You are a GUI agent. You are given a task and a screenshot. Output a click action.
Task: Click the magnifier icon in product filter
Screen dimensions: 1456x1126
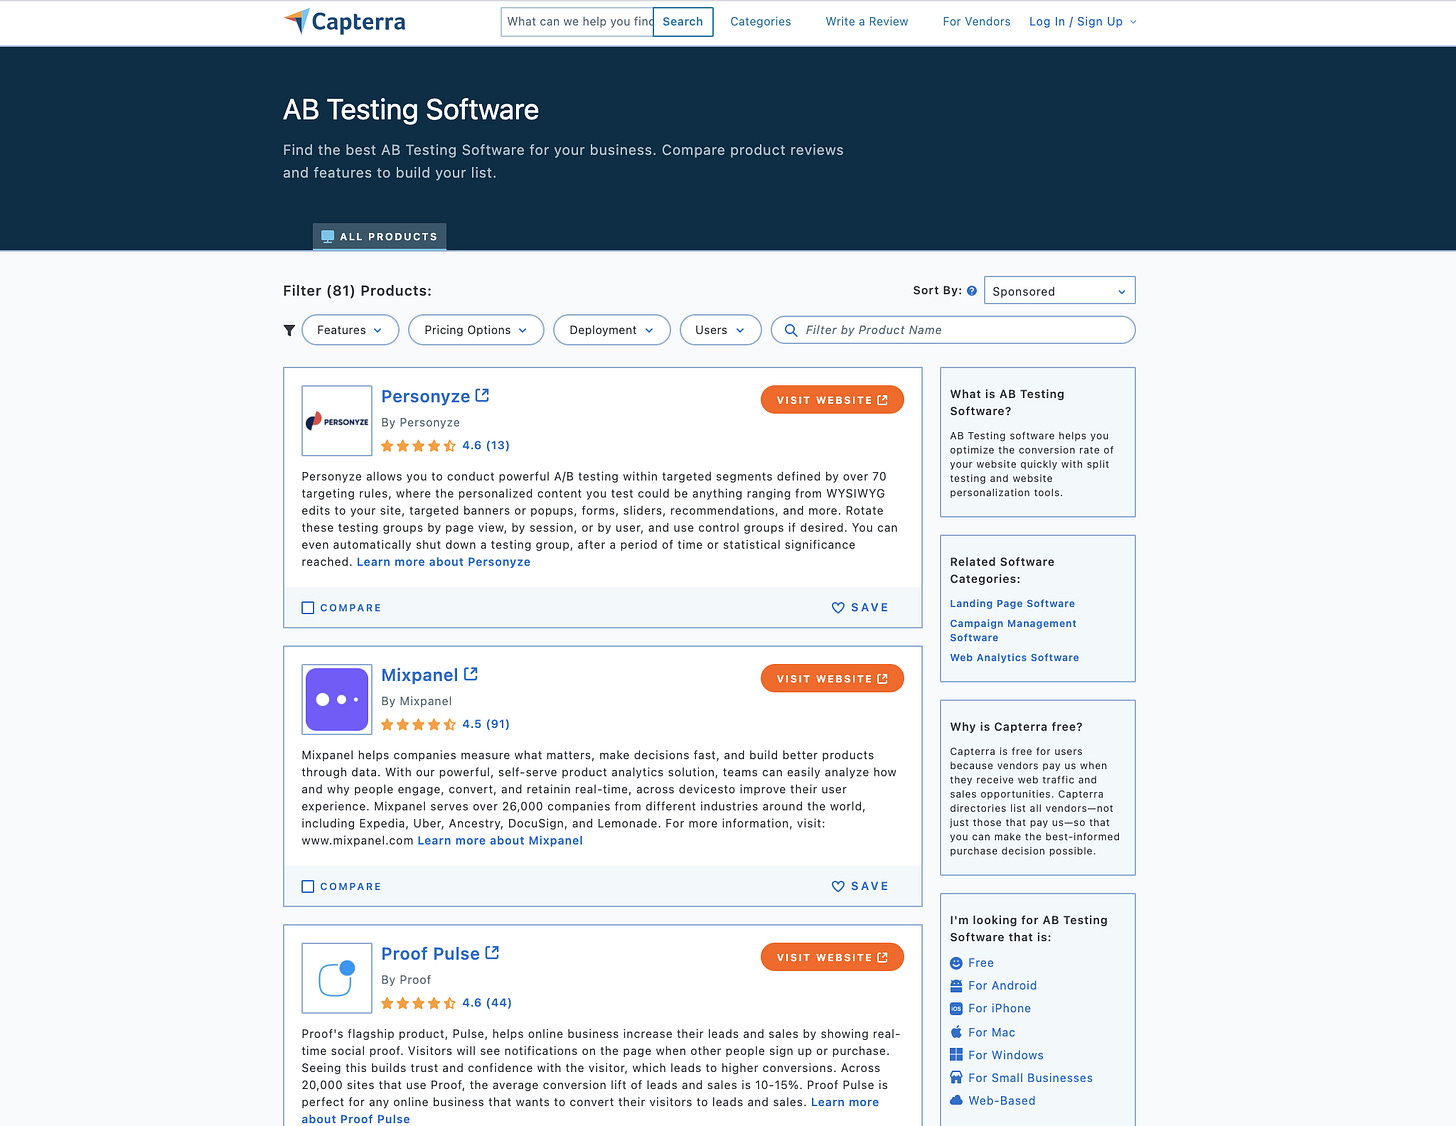[791, 330]
